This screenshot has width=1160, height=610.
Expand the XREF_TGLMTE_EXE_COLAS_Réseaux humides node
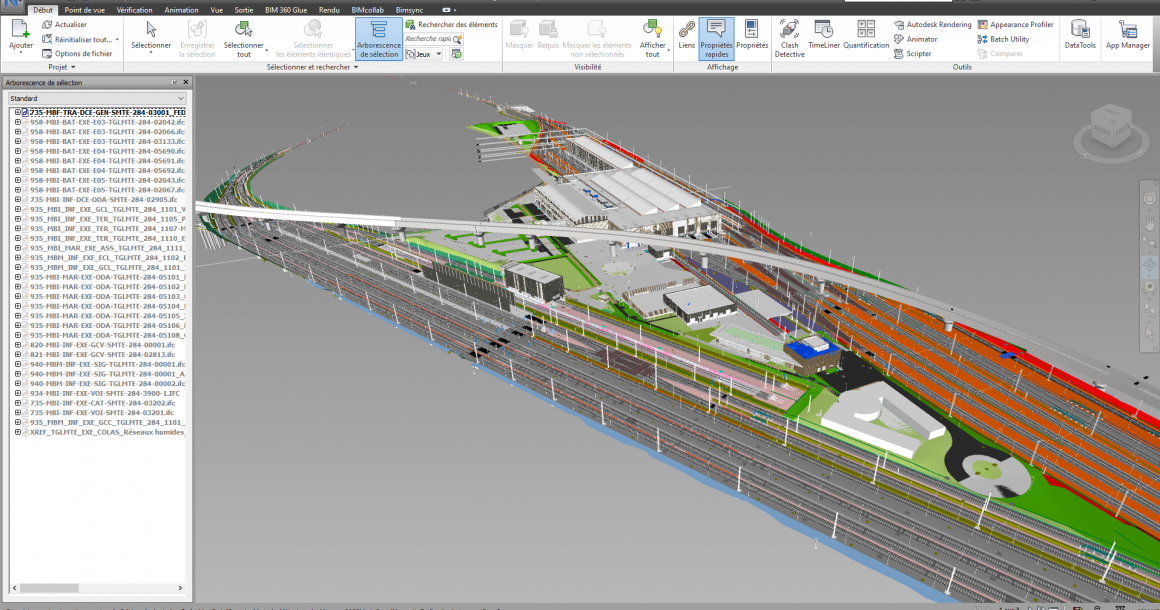click(x=18, y=433)
